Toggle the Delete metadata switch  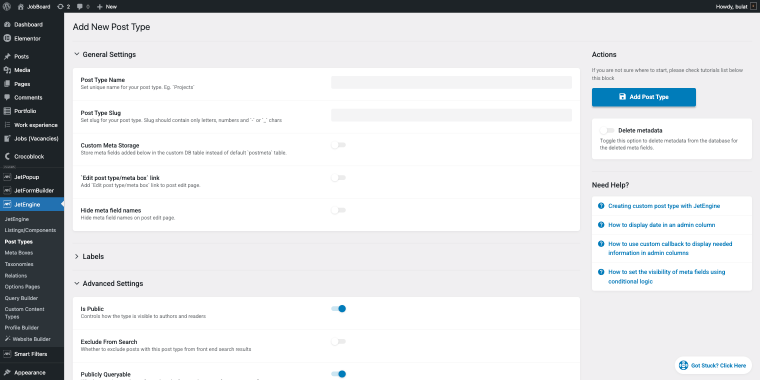[x=607, y=130]
